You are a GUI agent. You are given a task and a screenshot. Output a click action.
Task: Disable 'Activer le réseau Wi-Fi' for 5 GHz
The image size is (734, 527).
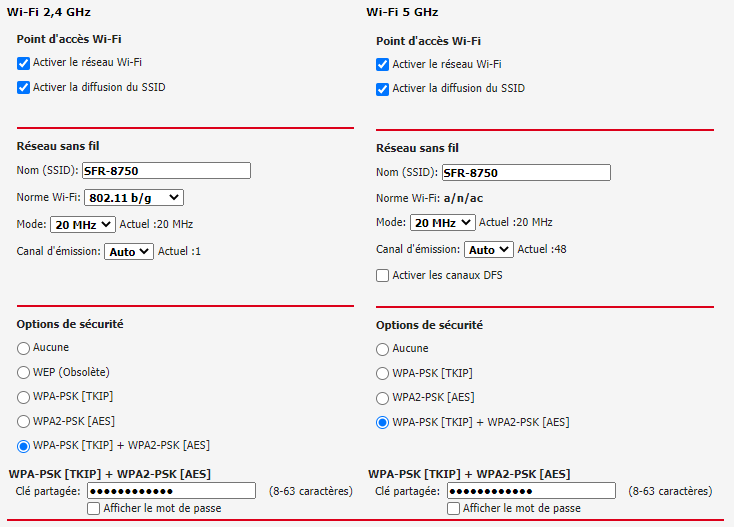pyautogui.click(x=383, y=64)
